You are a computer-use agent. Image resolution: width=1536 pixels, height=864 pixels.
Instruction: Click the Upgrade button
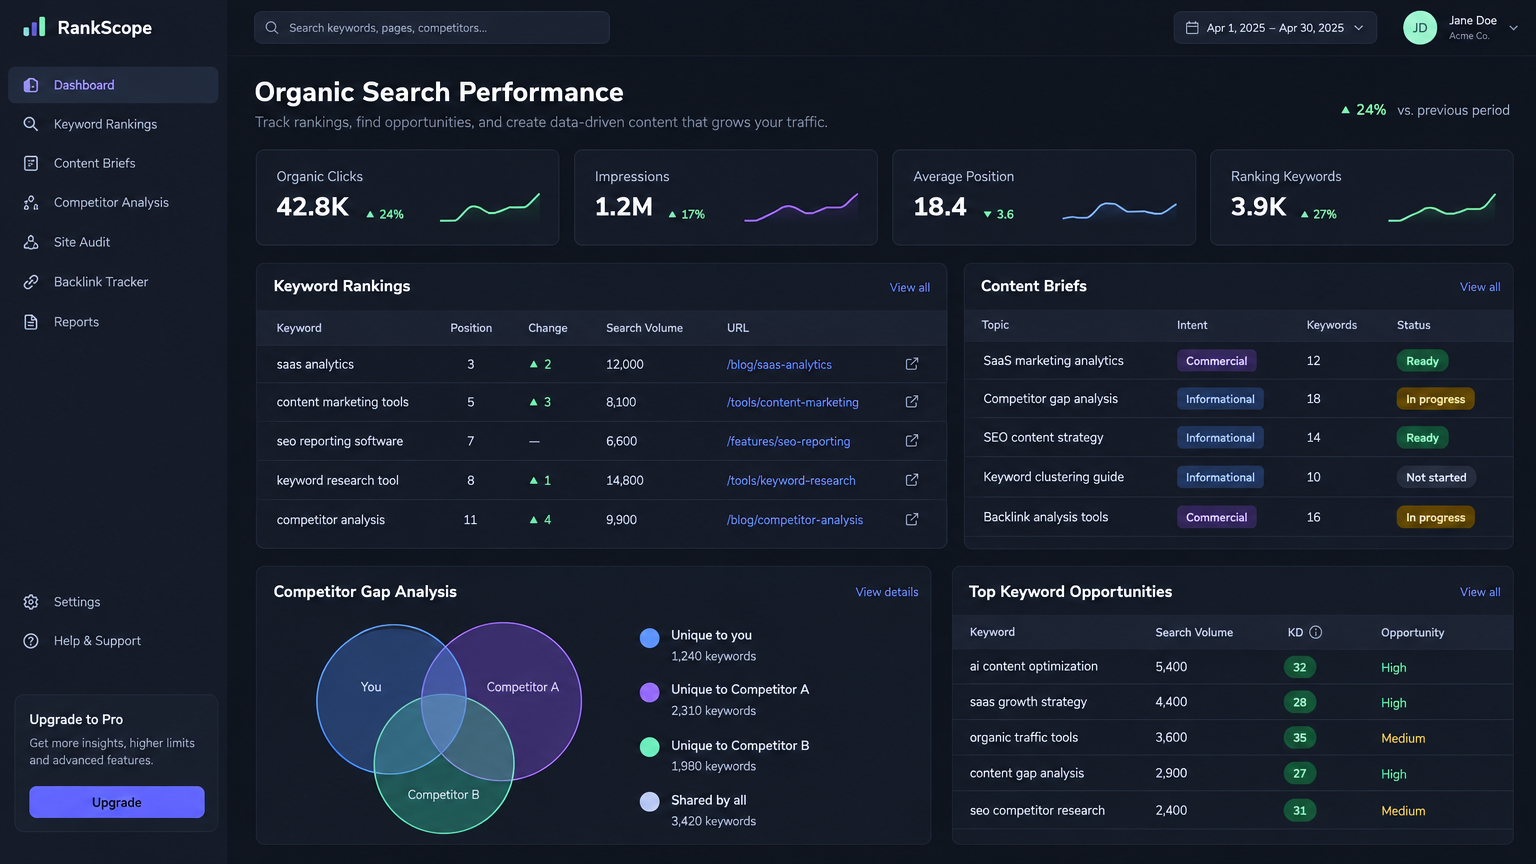tap(117, 802)
